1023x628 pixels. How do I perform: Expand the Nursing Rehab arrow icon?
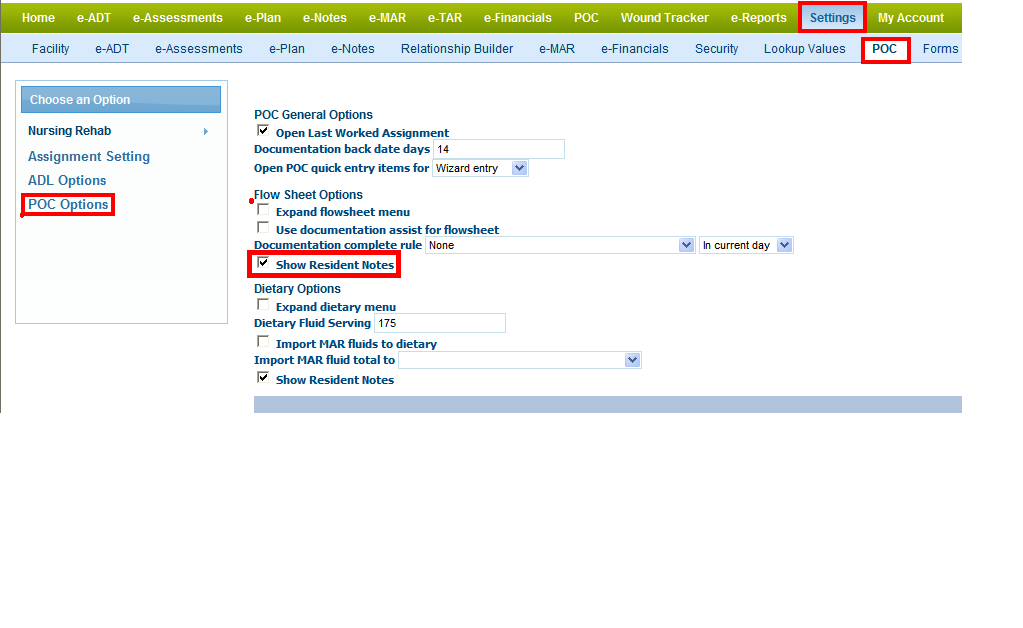205,131
